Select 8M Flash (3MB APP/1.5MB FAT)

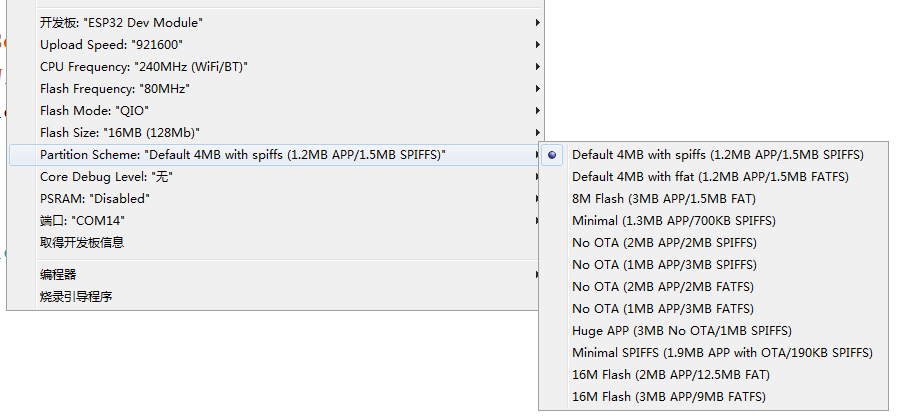[x=714, y=199]
